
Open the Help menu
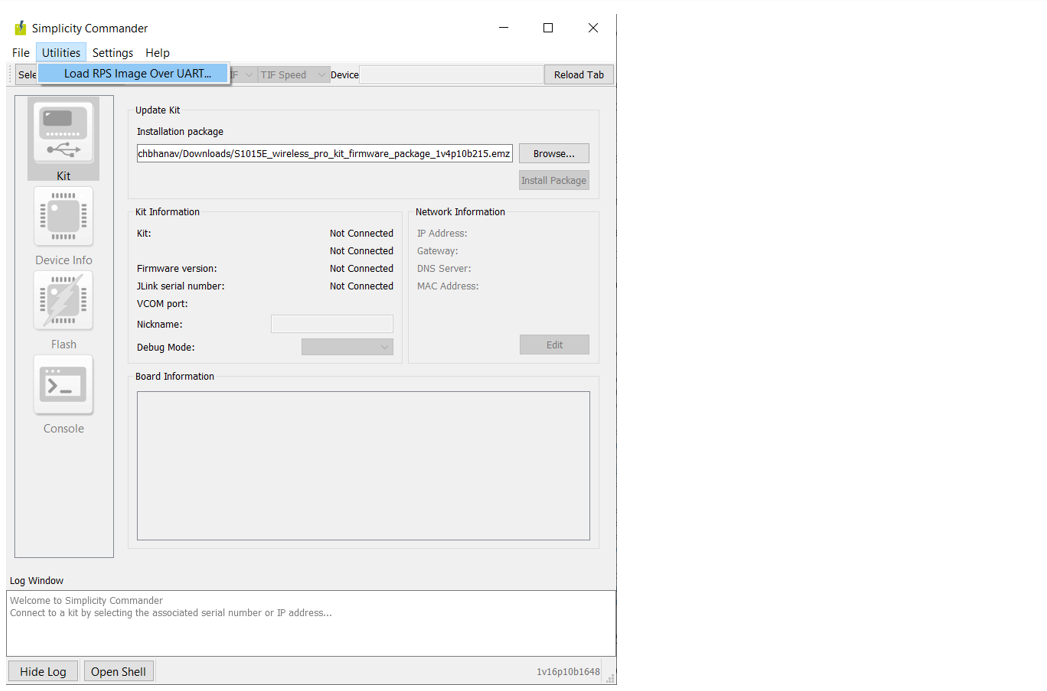[157, 52]
